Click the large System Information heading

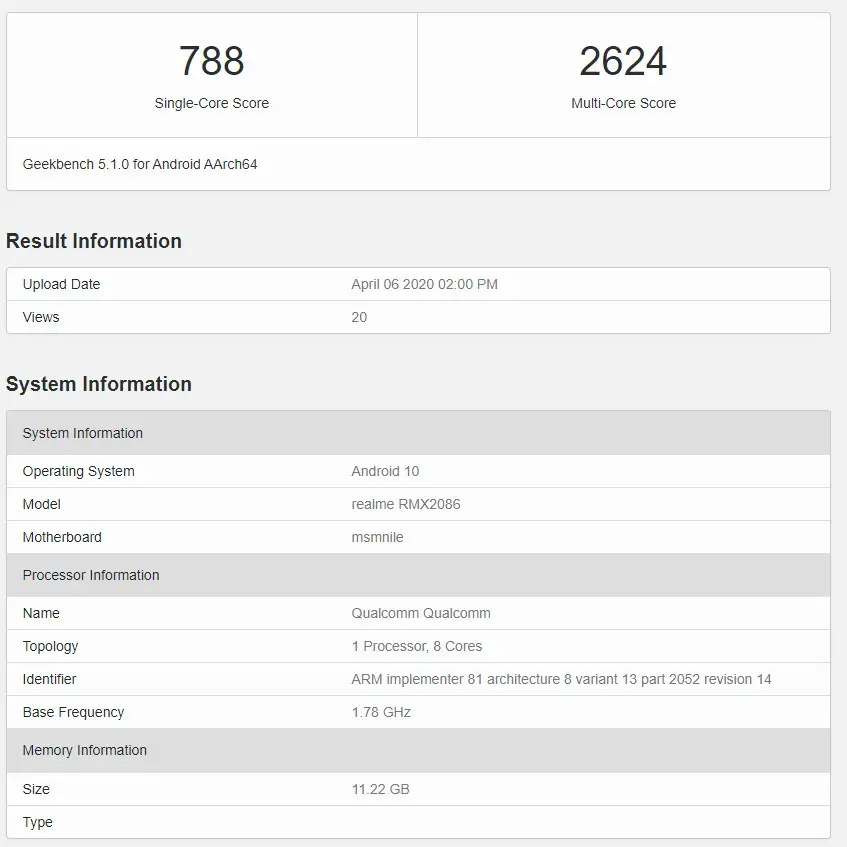tap(99, 384)
